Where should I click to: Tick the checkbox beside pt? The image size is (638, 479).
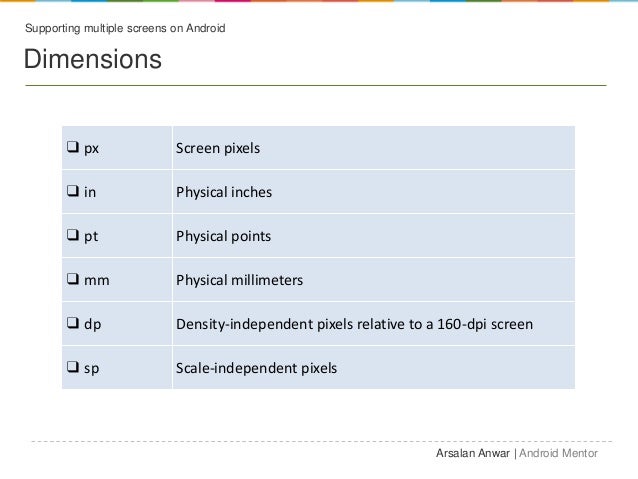point(73,237)
